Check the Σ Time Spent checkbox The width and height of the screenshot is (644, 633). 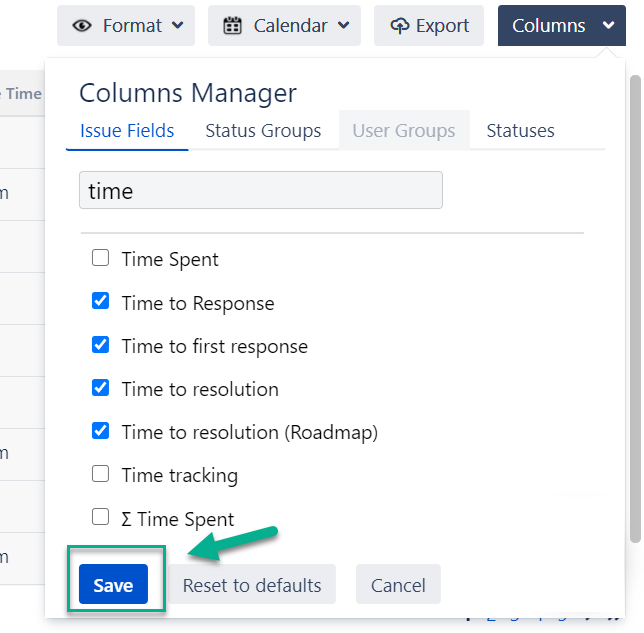click(x=100, y=517)
